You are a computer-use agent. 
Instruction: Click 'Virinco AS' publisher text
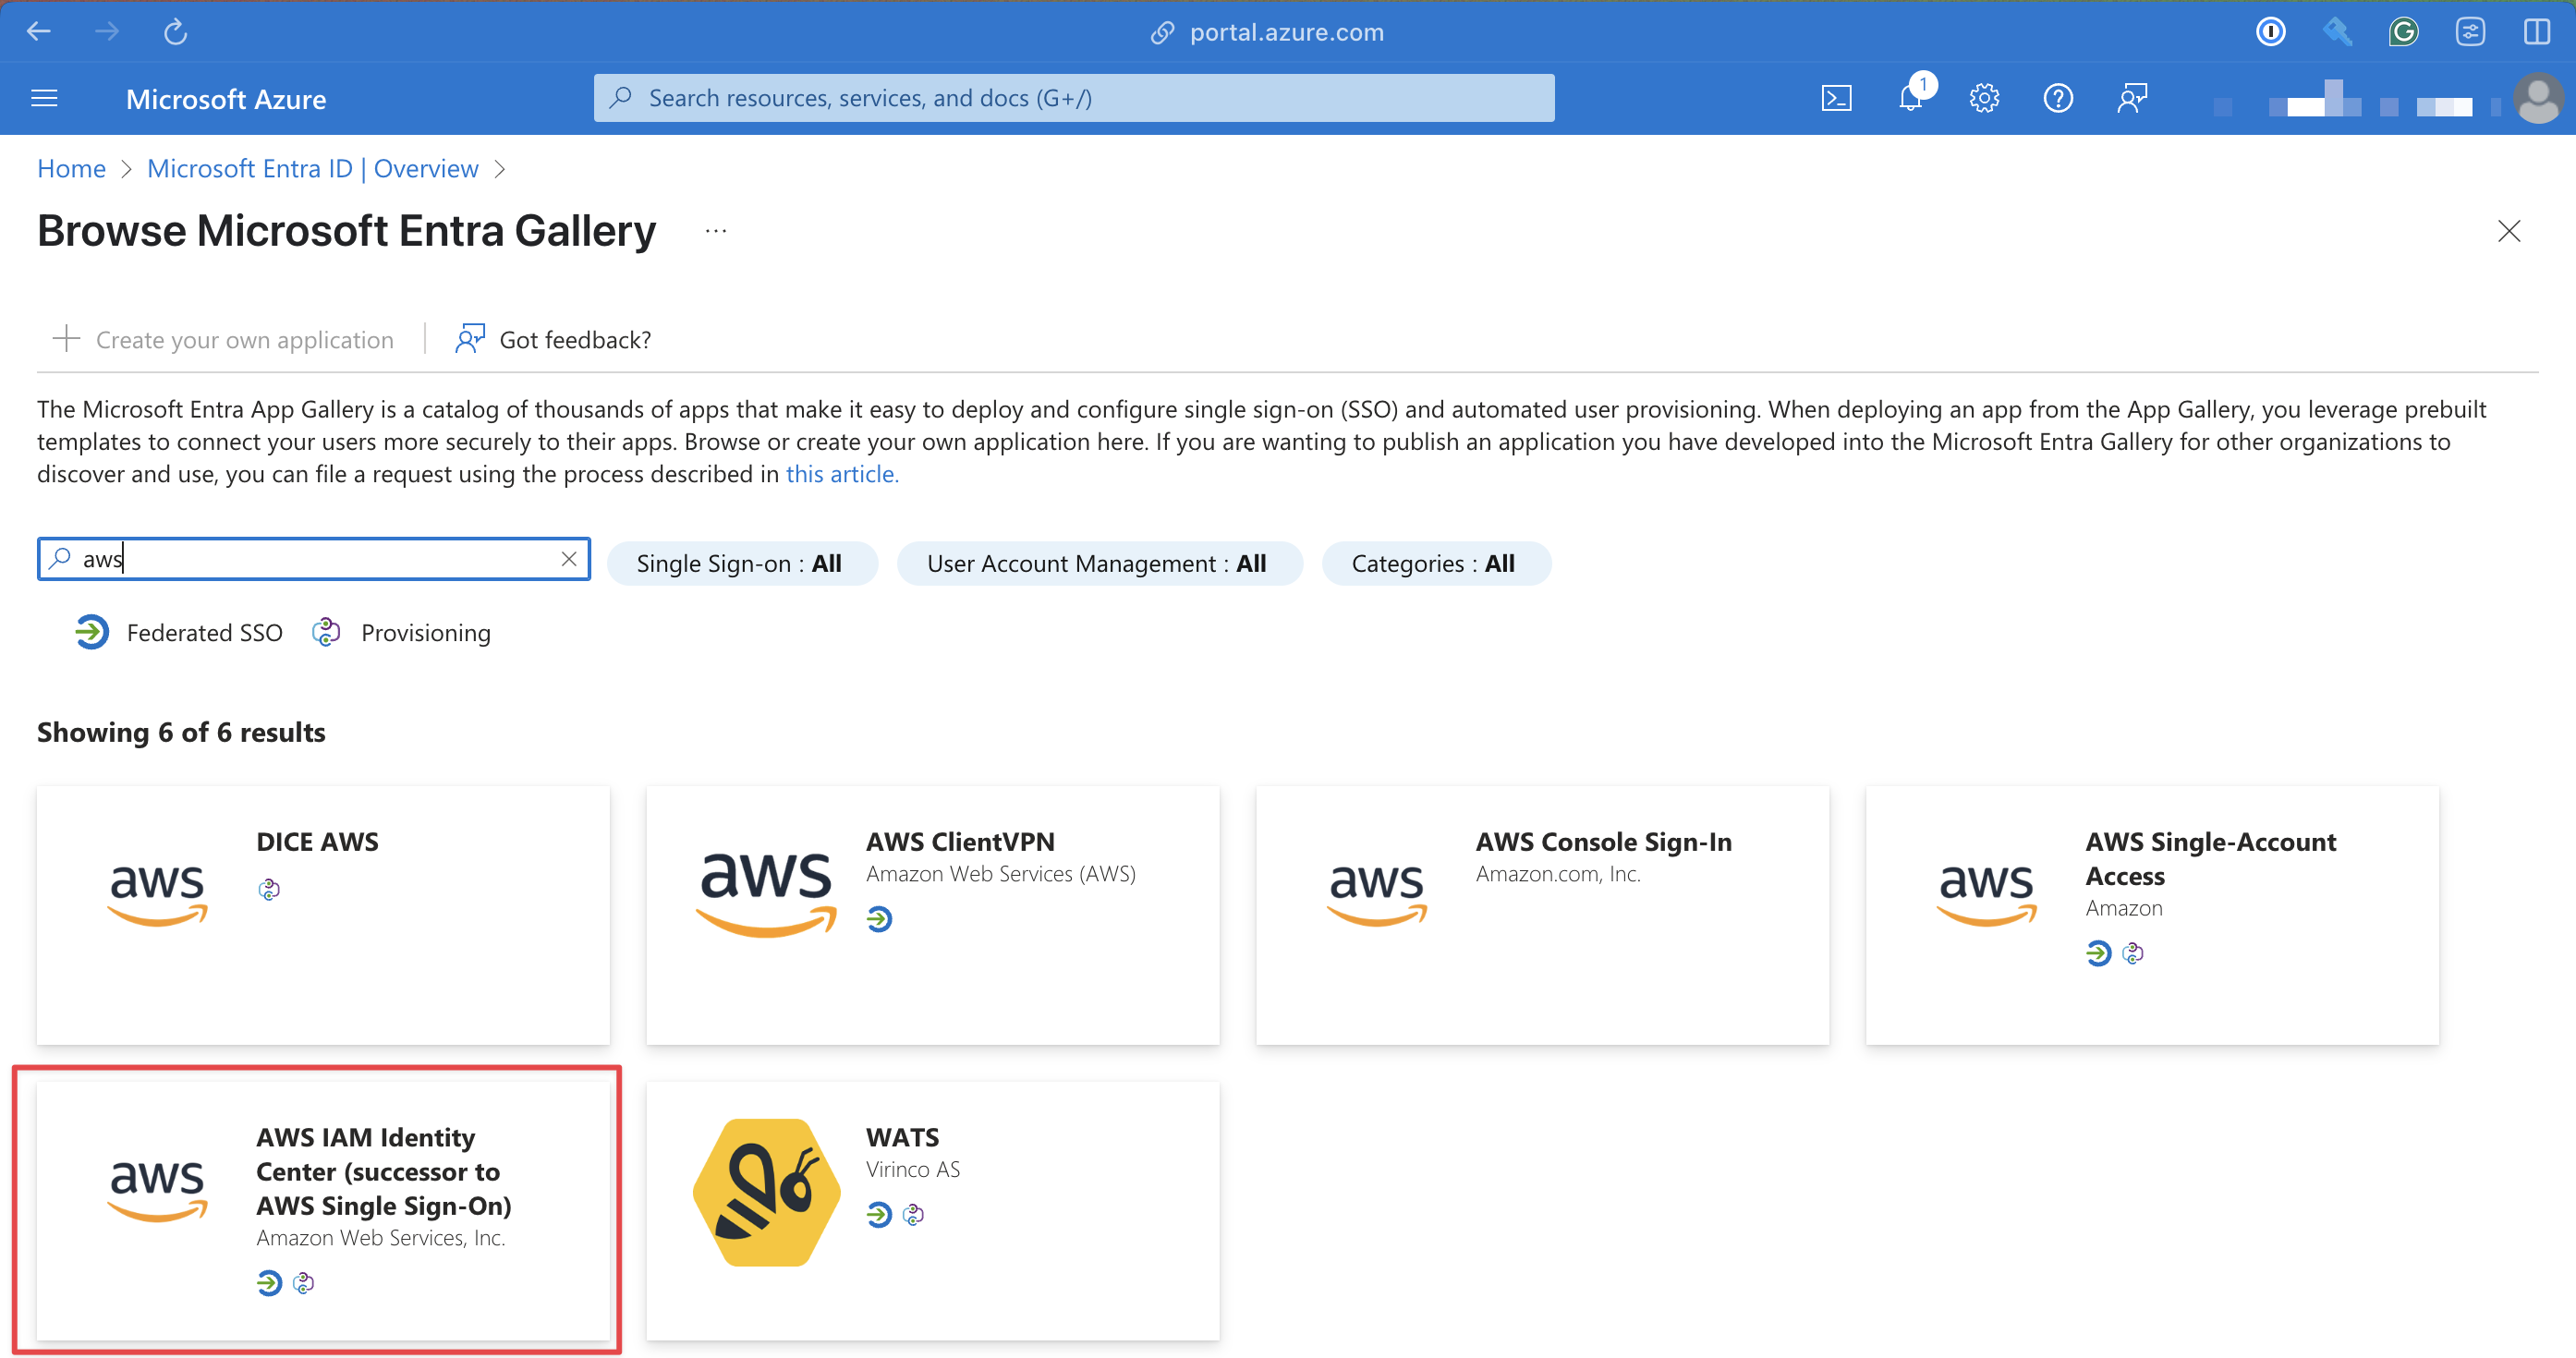(x=912, y=1168)
